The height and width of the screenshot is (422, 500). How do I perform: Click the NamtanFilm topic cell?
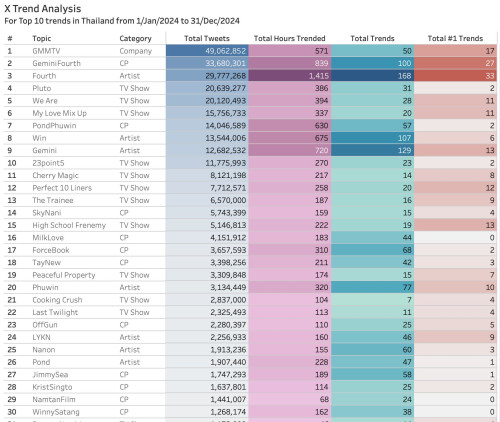pos(54,399)
